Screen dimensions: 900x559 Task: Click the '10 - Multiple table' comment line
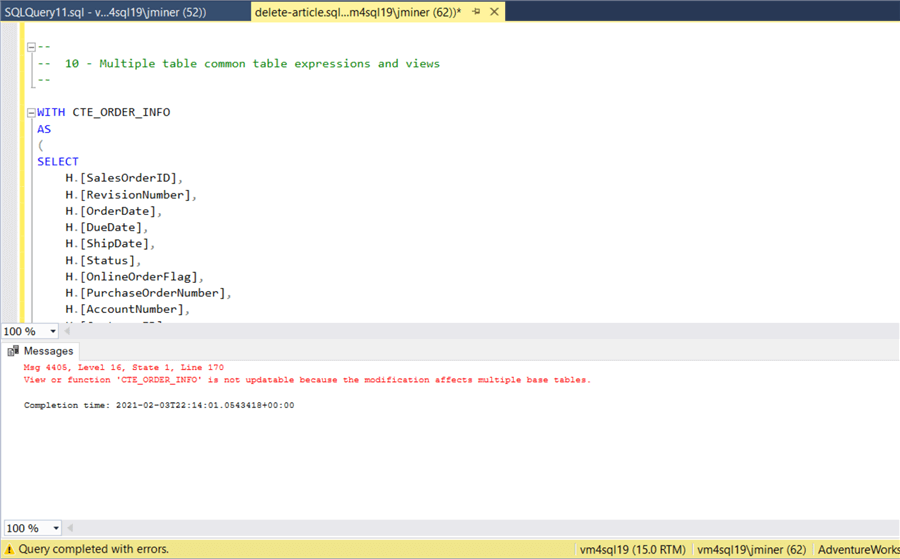pos(239,64)
